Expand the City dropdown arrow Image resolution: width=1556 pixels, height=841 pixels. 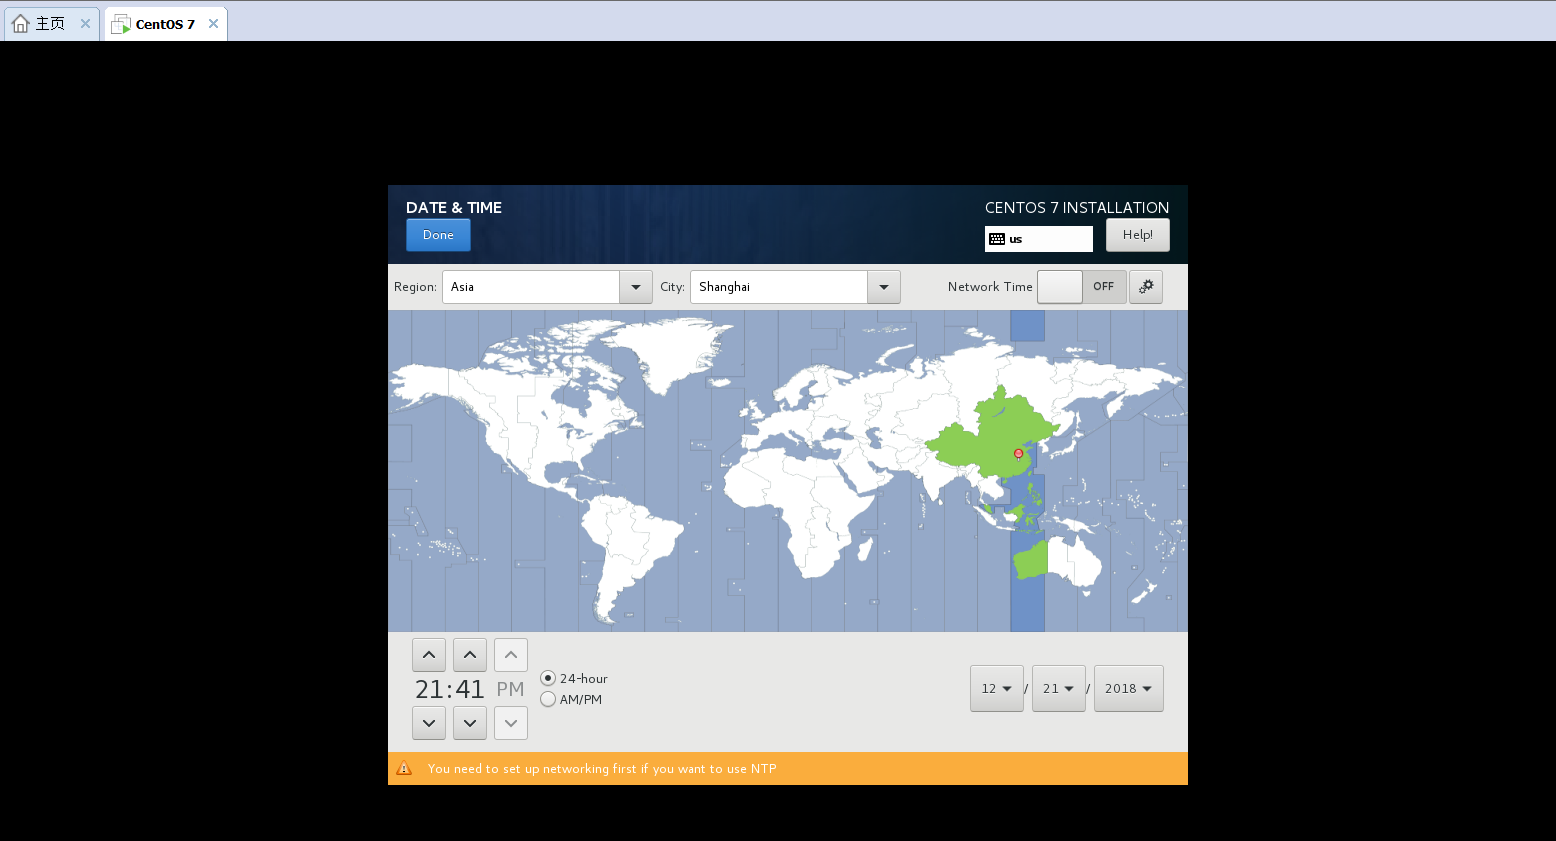pyautogui.click(x=884, y=287)
